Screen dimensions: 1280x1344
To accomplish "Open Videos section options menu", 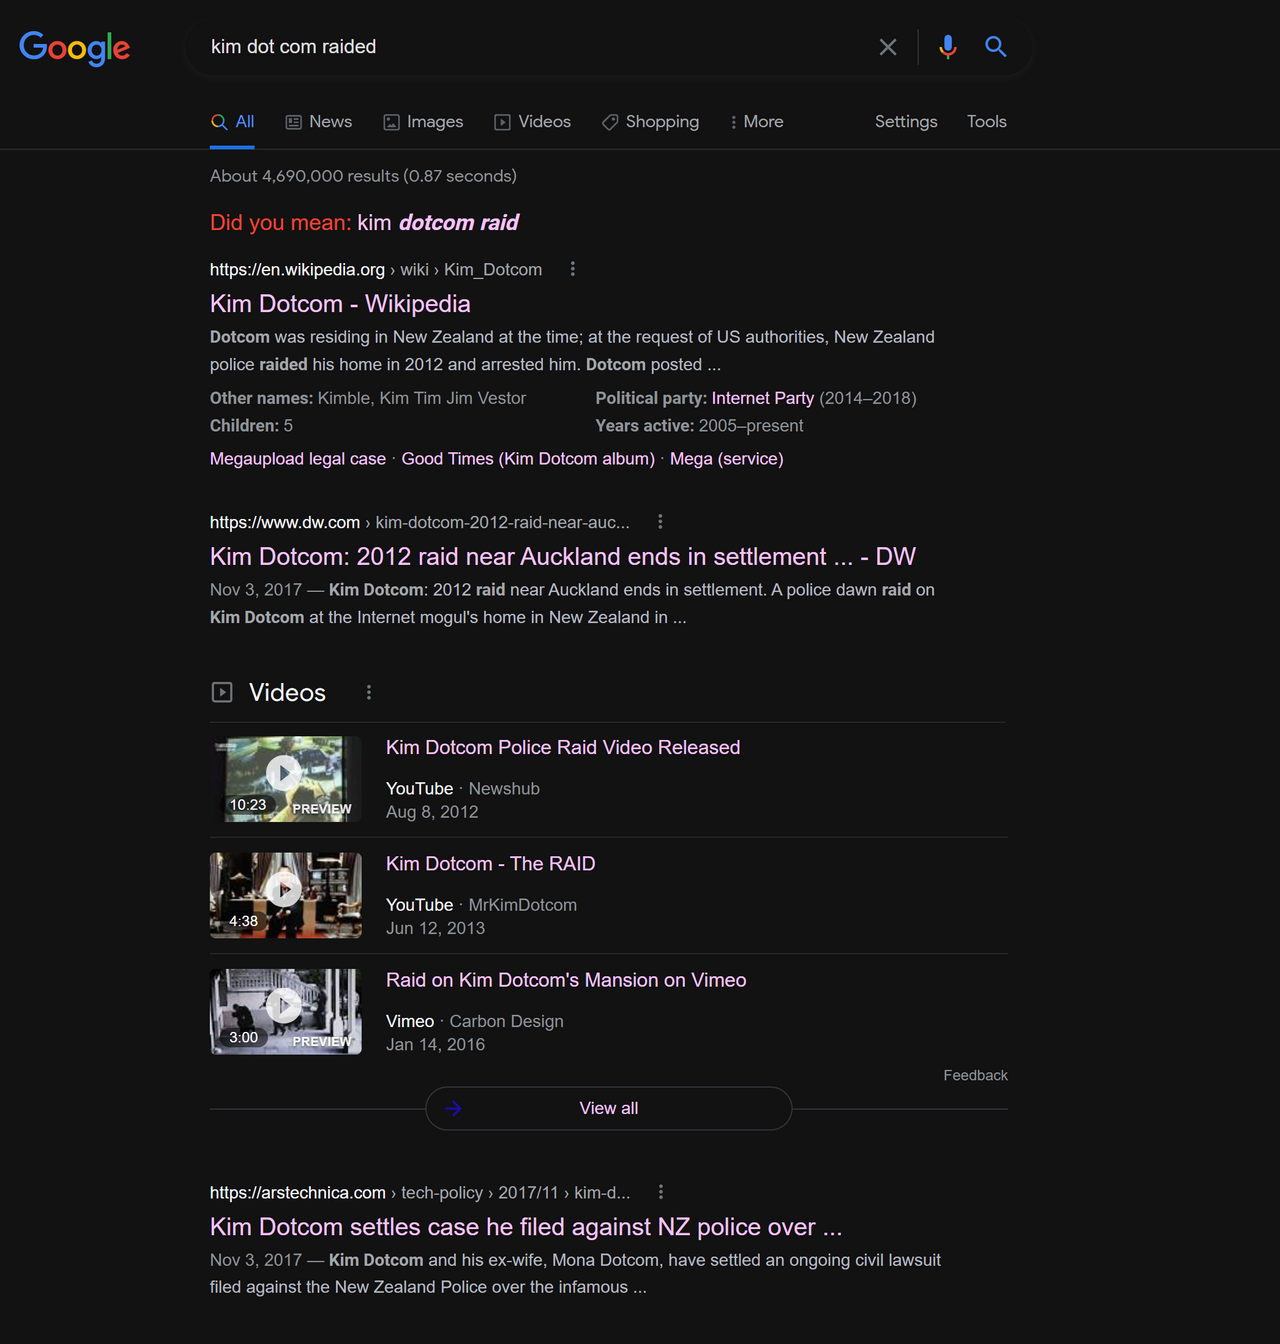I will coord(369,692).
